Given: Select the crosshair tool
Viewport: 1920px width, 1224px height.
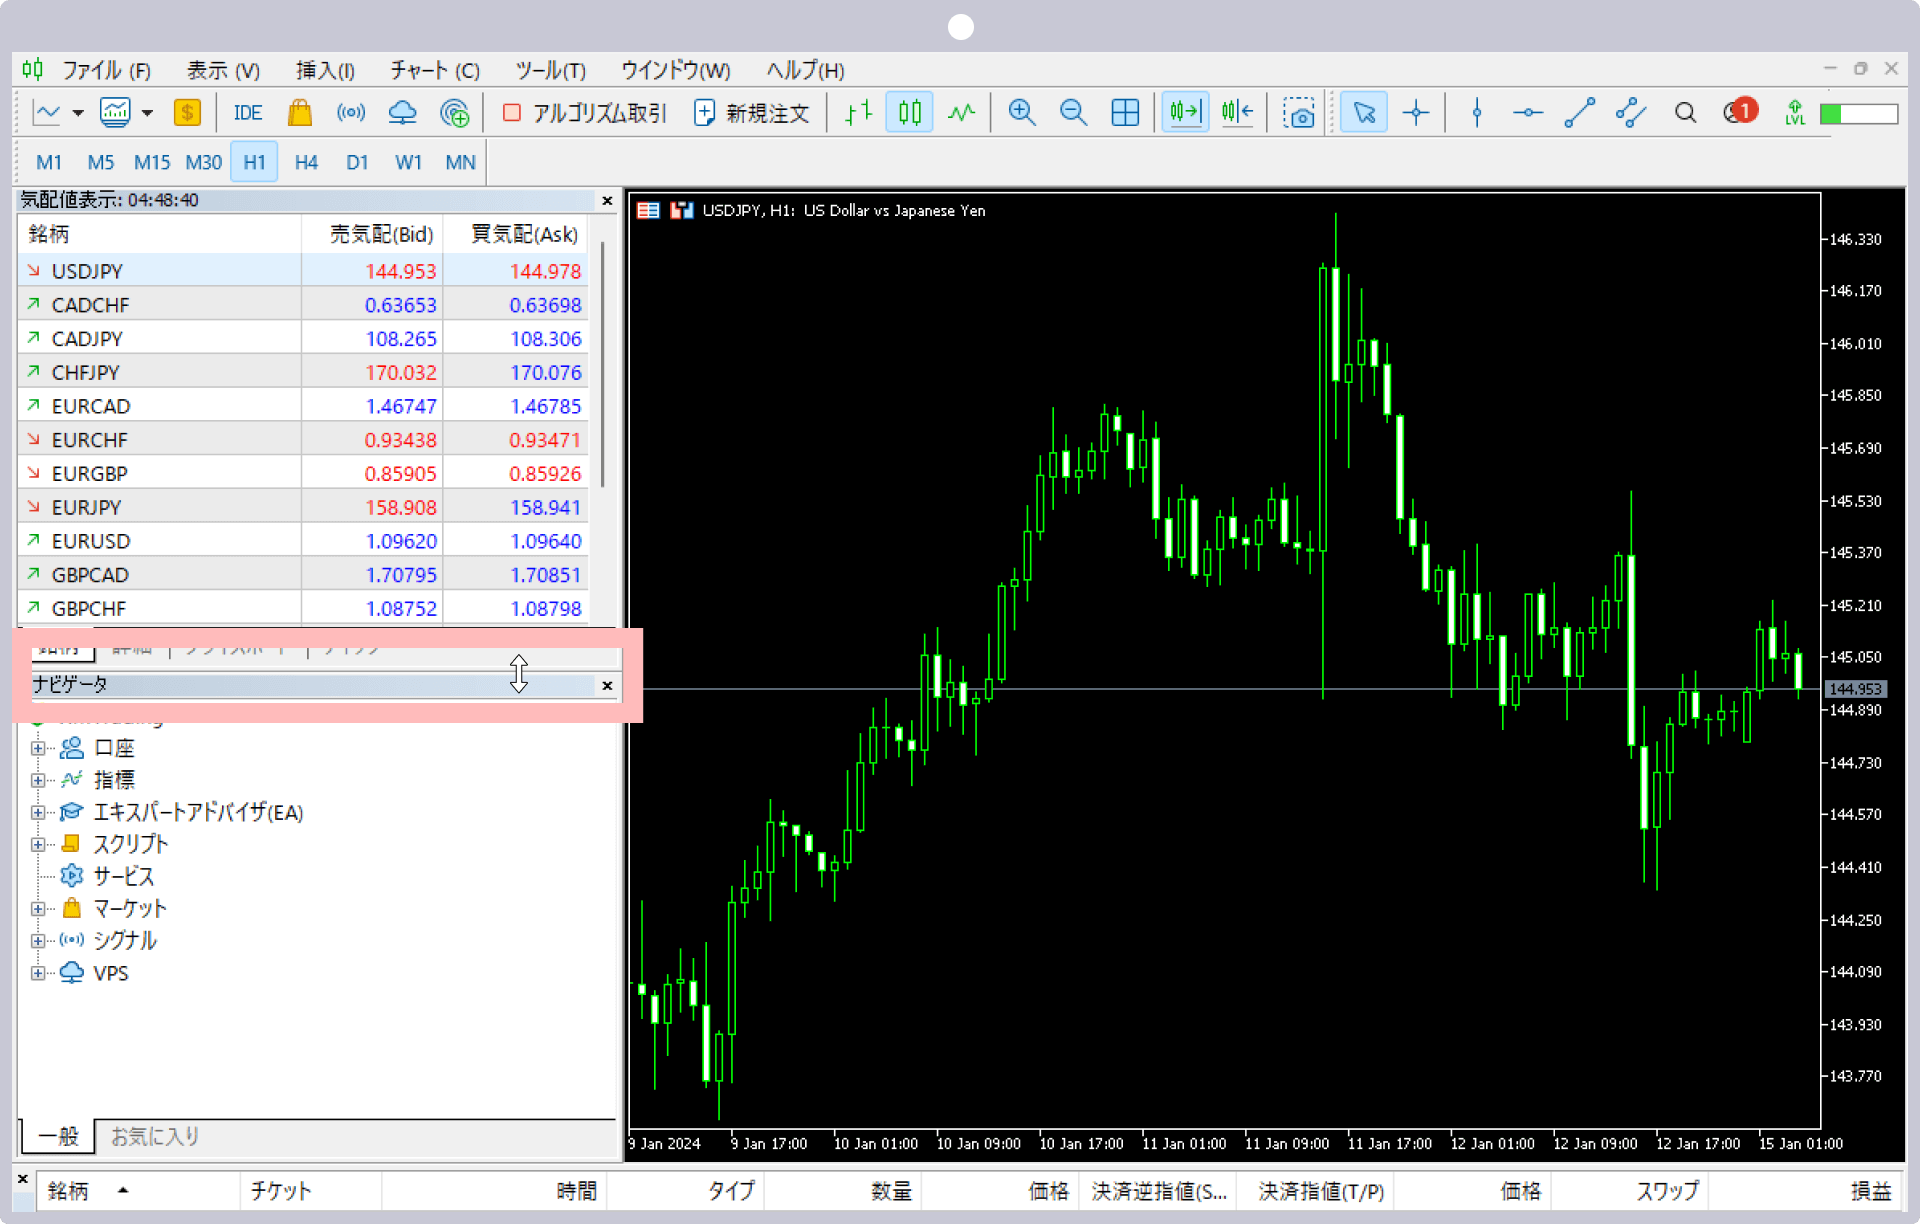Looking at the screenshot, I should (x=1416, y=113).
